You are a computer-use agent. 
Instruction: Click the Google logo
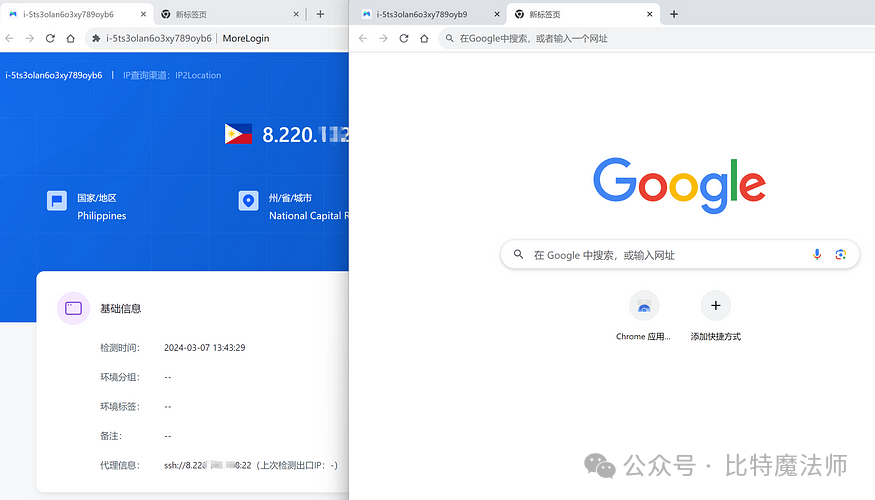679,185
